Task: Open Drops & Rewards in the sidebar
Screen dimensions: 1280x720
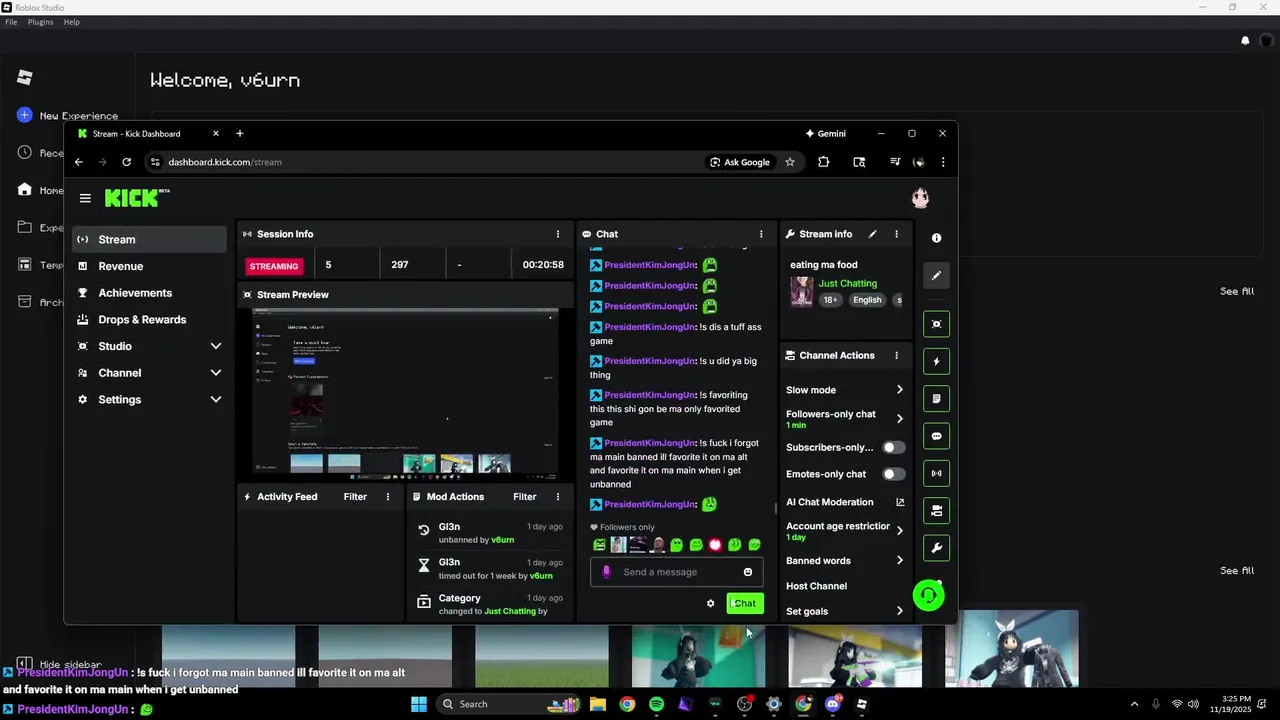Action: tap(150, 320)
